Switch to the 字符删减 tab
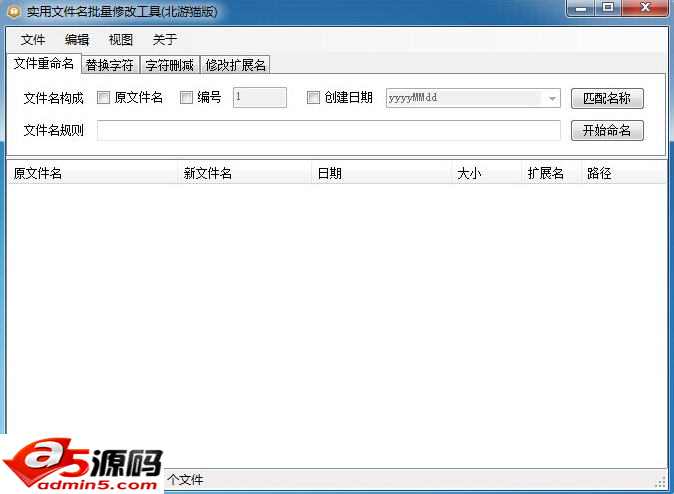Image resolution: width=674 pixels, height=494 pixels. pyautogui.click(x=170, y=65)
